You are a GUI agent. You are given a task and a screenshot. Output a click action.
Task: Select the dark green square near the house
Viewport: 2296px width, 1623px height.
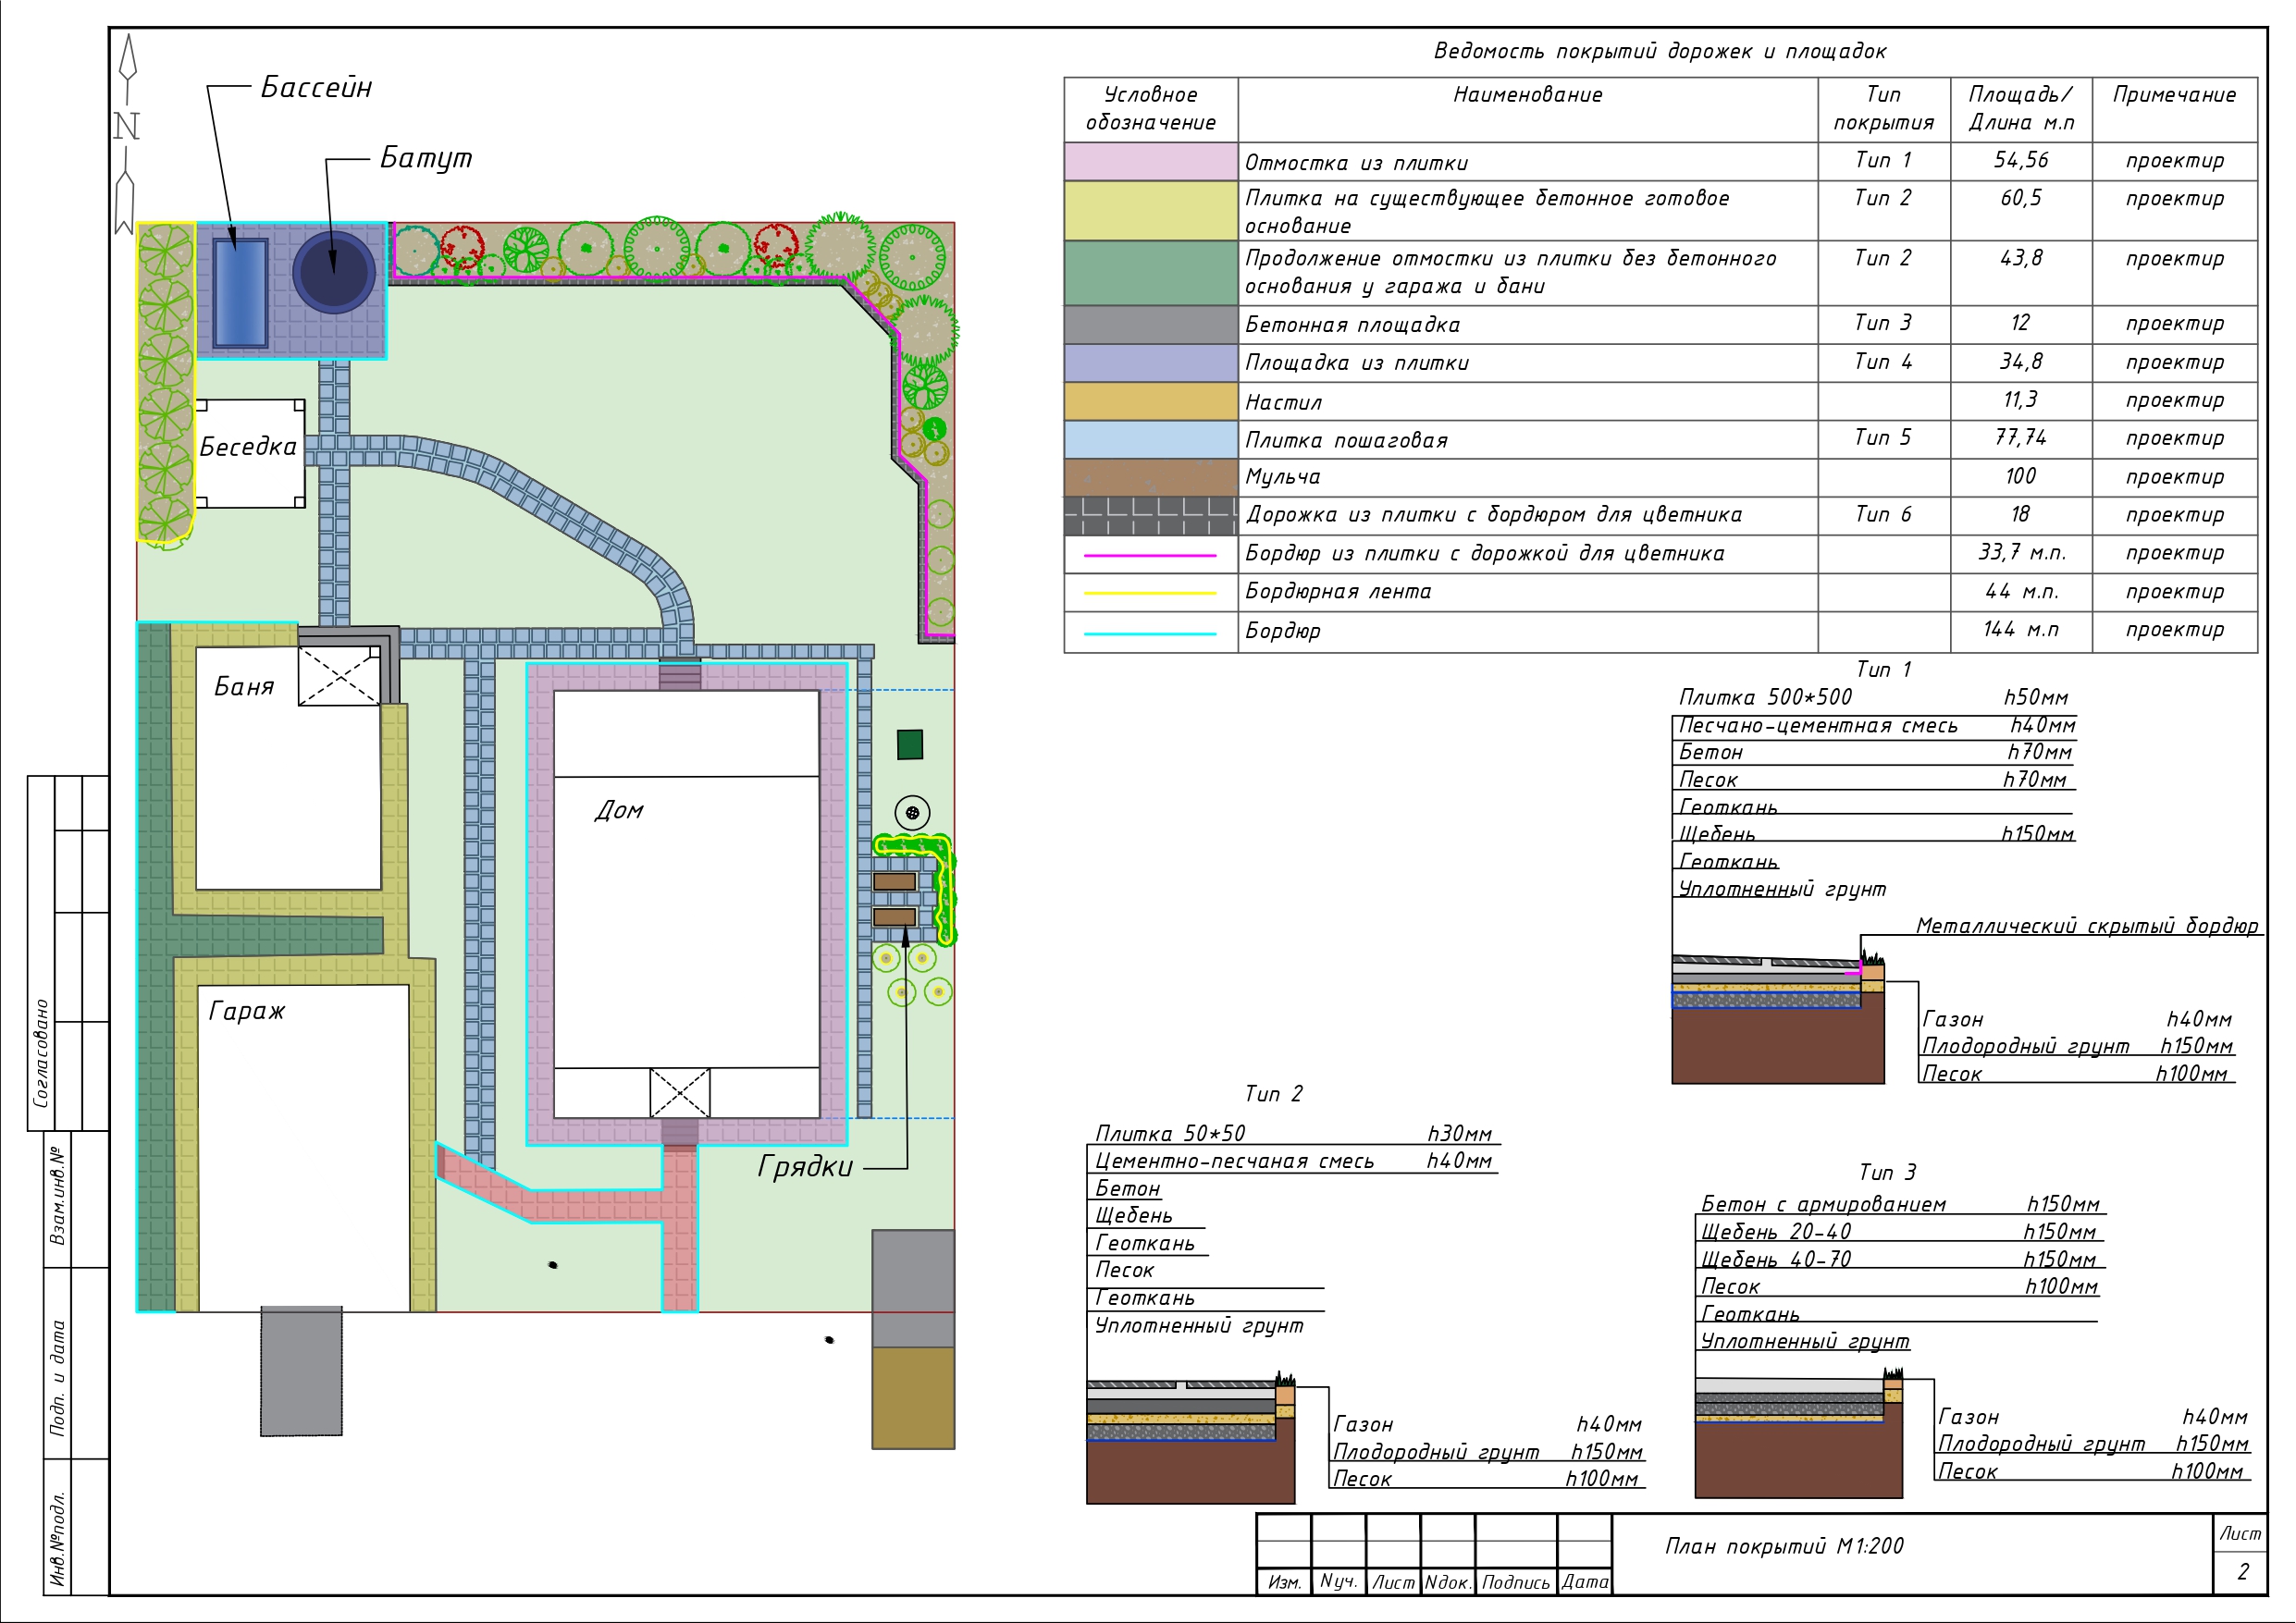coord(909,744)
